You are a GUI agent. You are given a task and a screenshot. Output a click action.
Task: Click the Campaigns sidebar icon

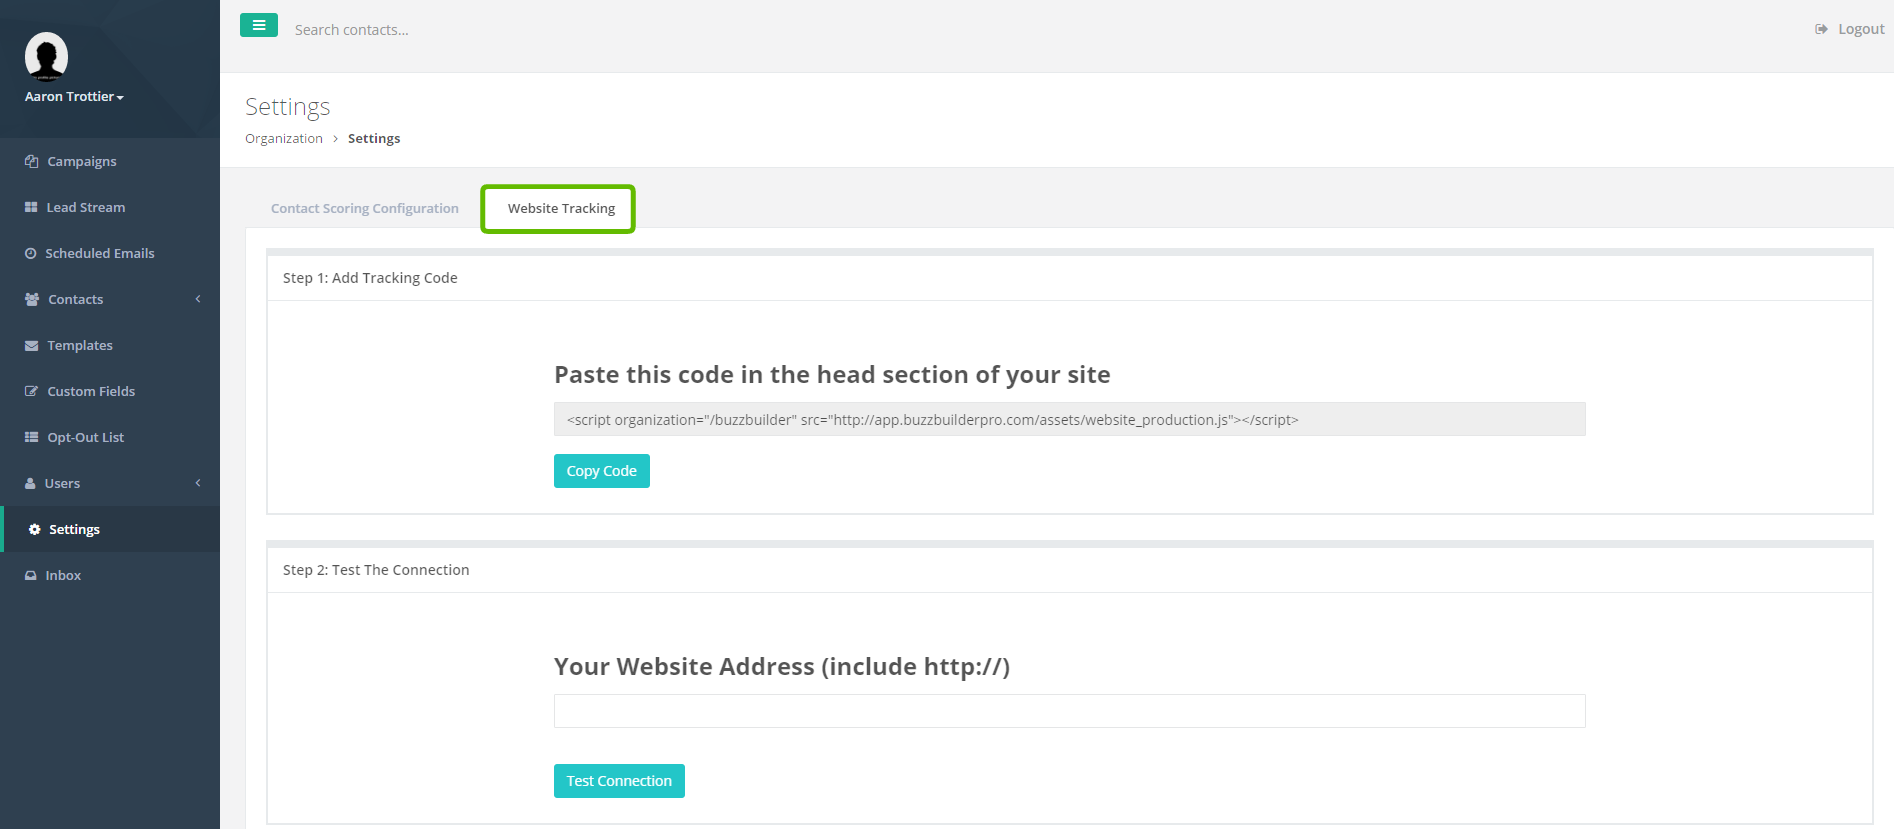31,161
